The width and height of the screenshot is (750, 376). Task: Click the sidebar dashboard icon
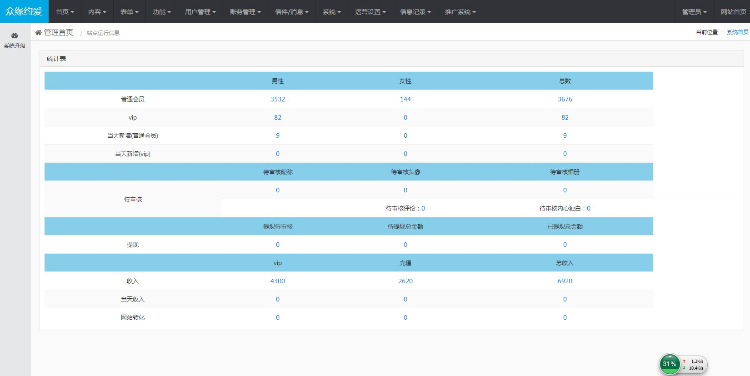(x=14, y=35)
